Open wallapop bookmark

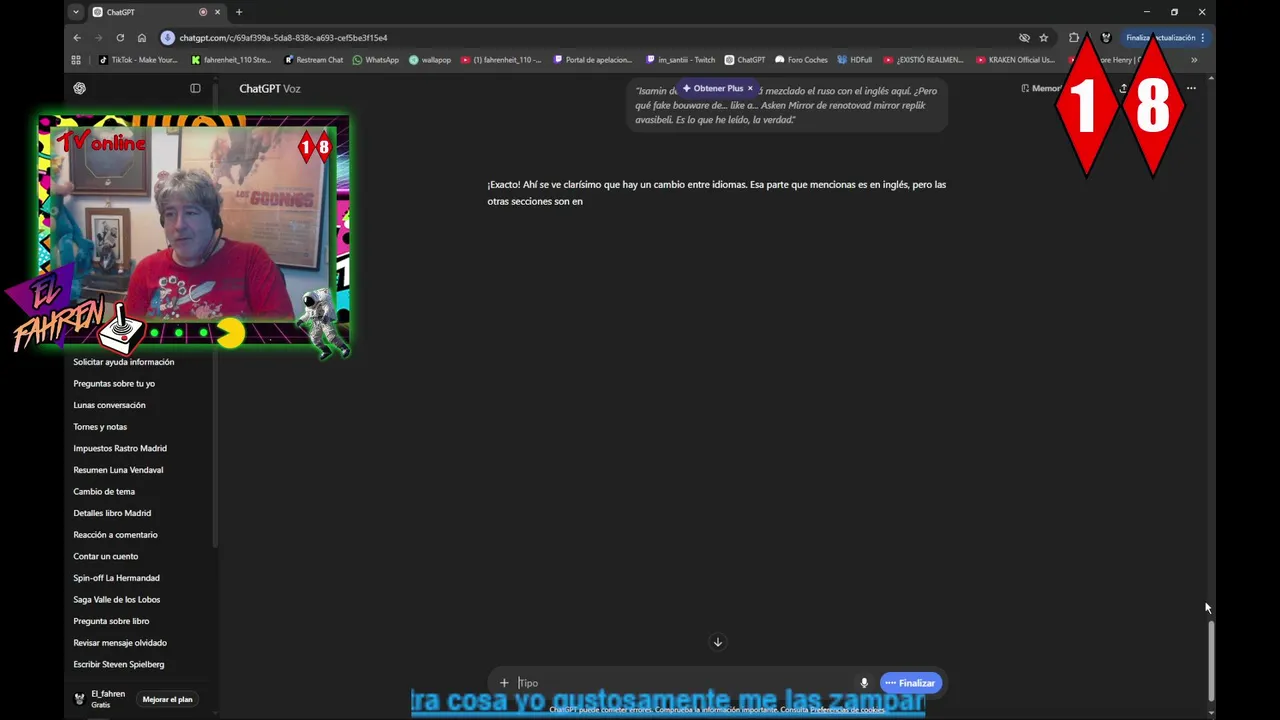pyautogui.click(x=429, y=60)
